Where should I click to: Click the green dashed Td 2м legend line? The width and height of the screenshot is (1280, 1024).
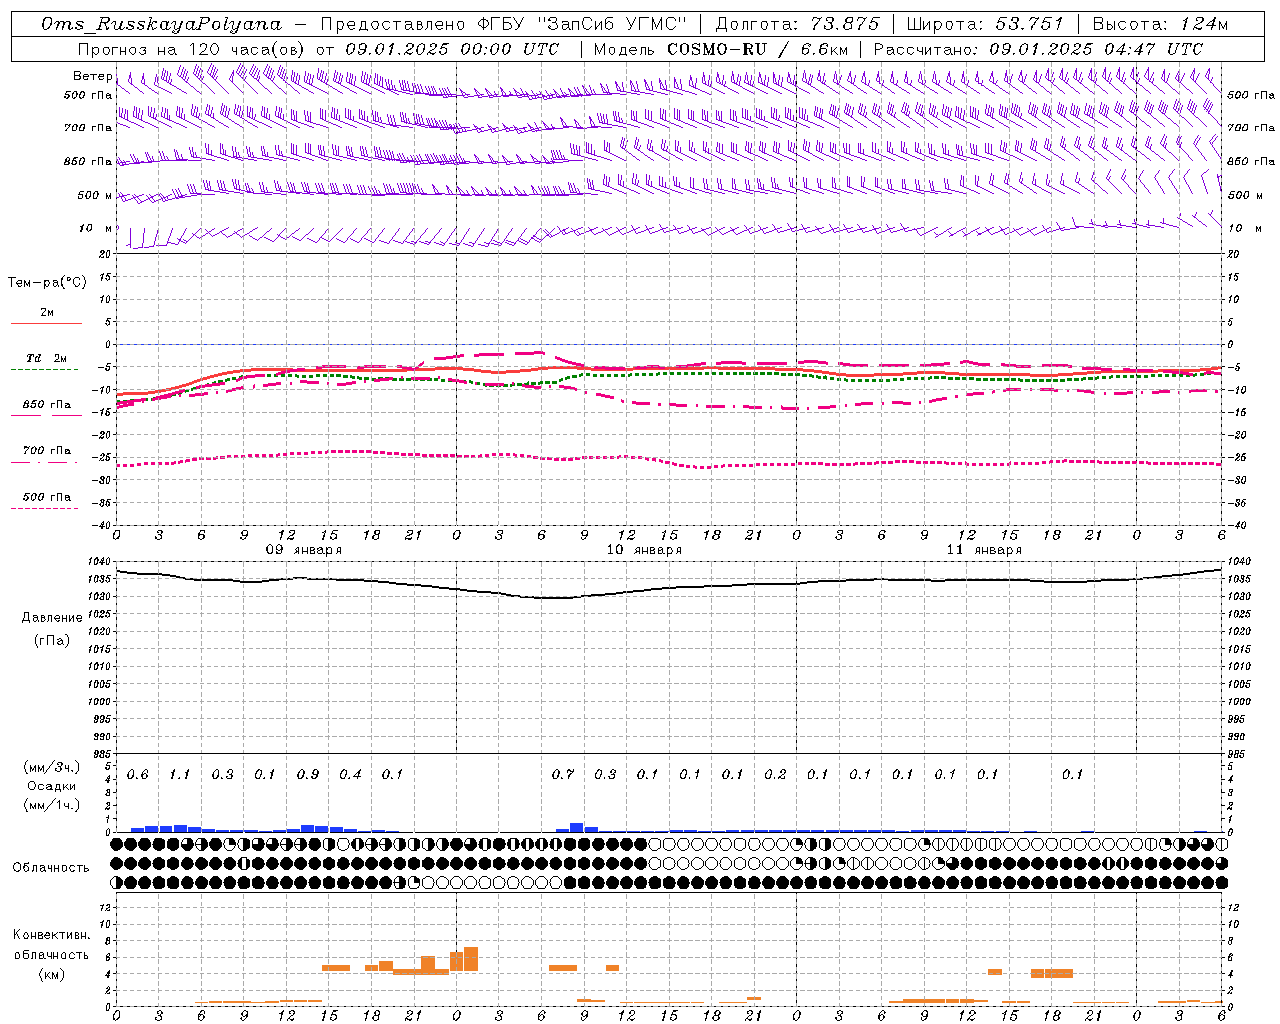pyautogui.click(x=45, y=369)
